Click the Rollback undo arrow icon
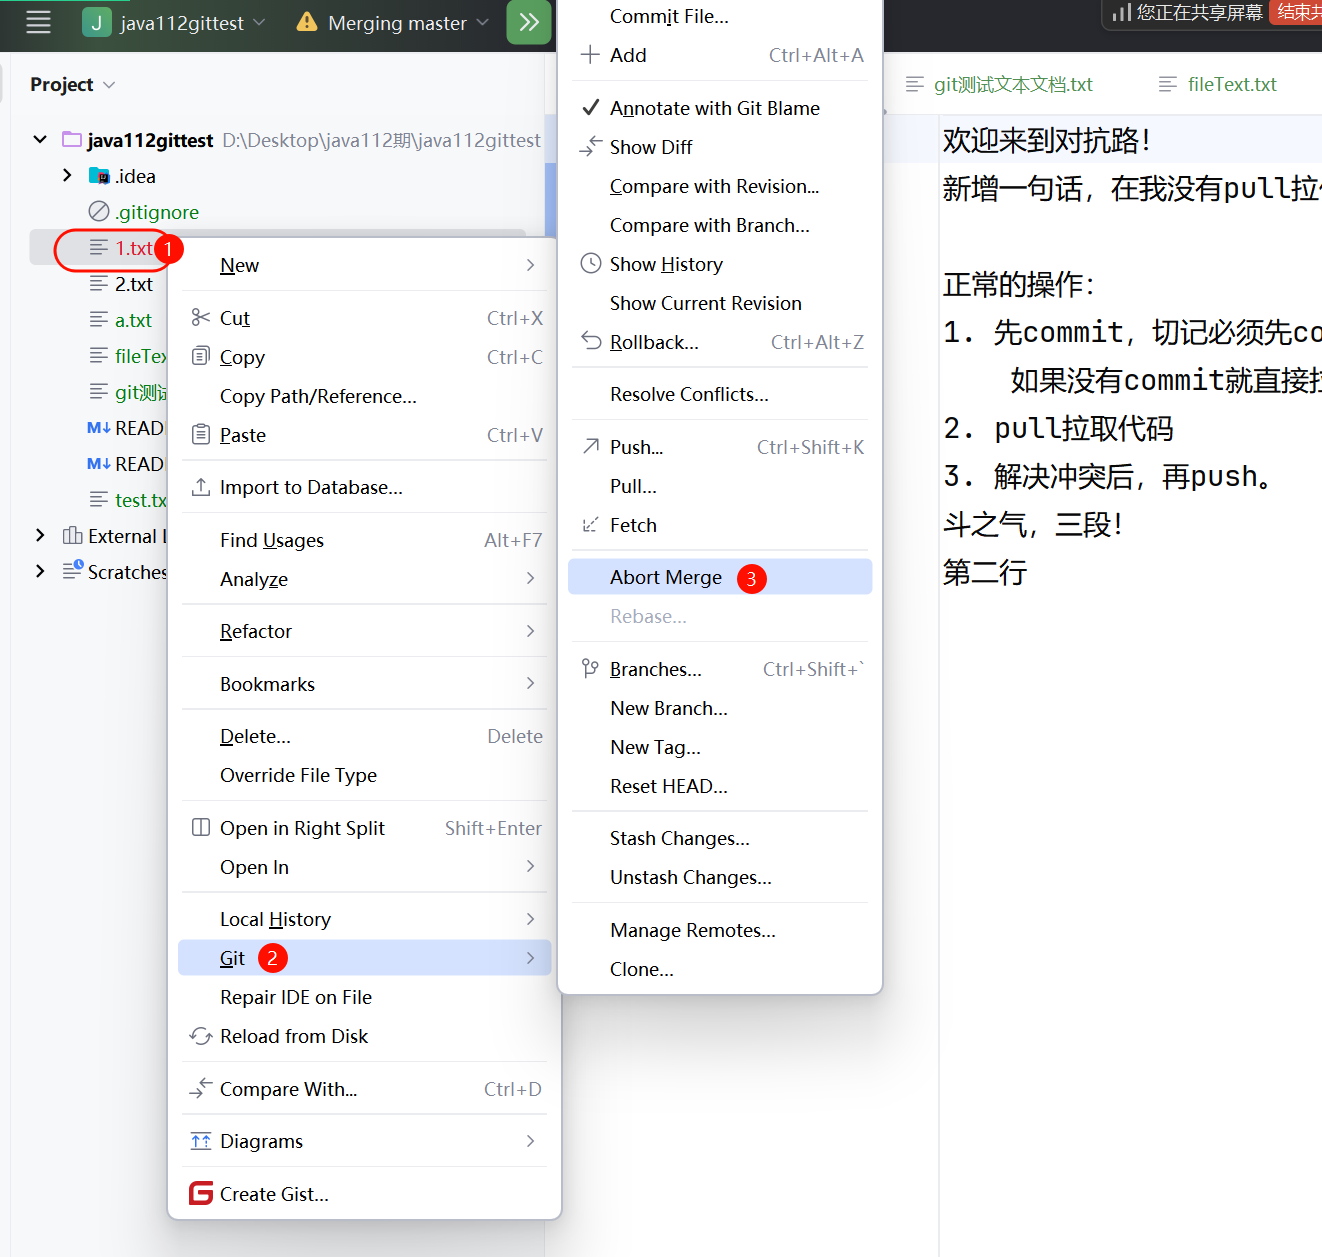 coord(591,341)
